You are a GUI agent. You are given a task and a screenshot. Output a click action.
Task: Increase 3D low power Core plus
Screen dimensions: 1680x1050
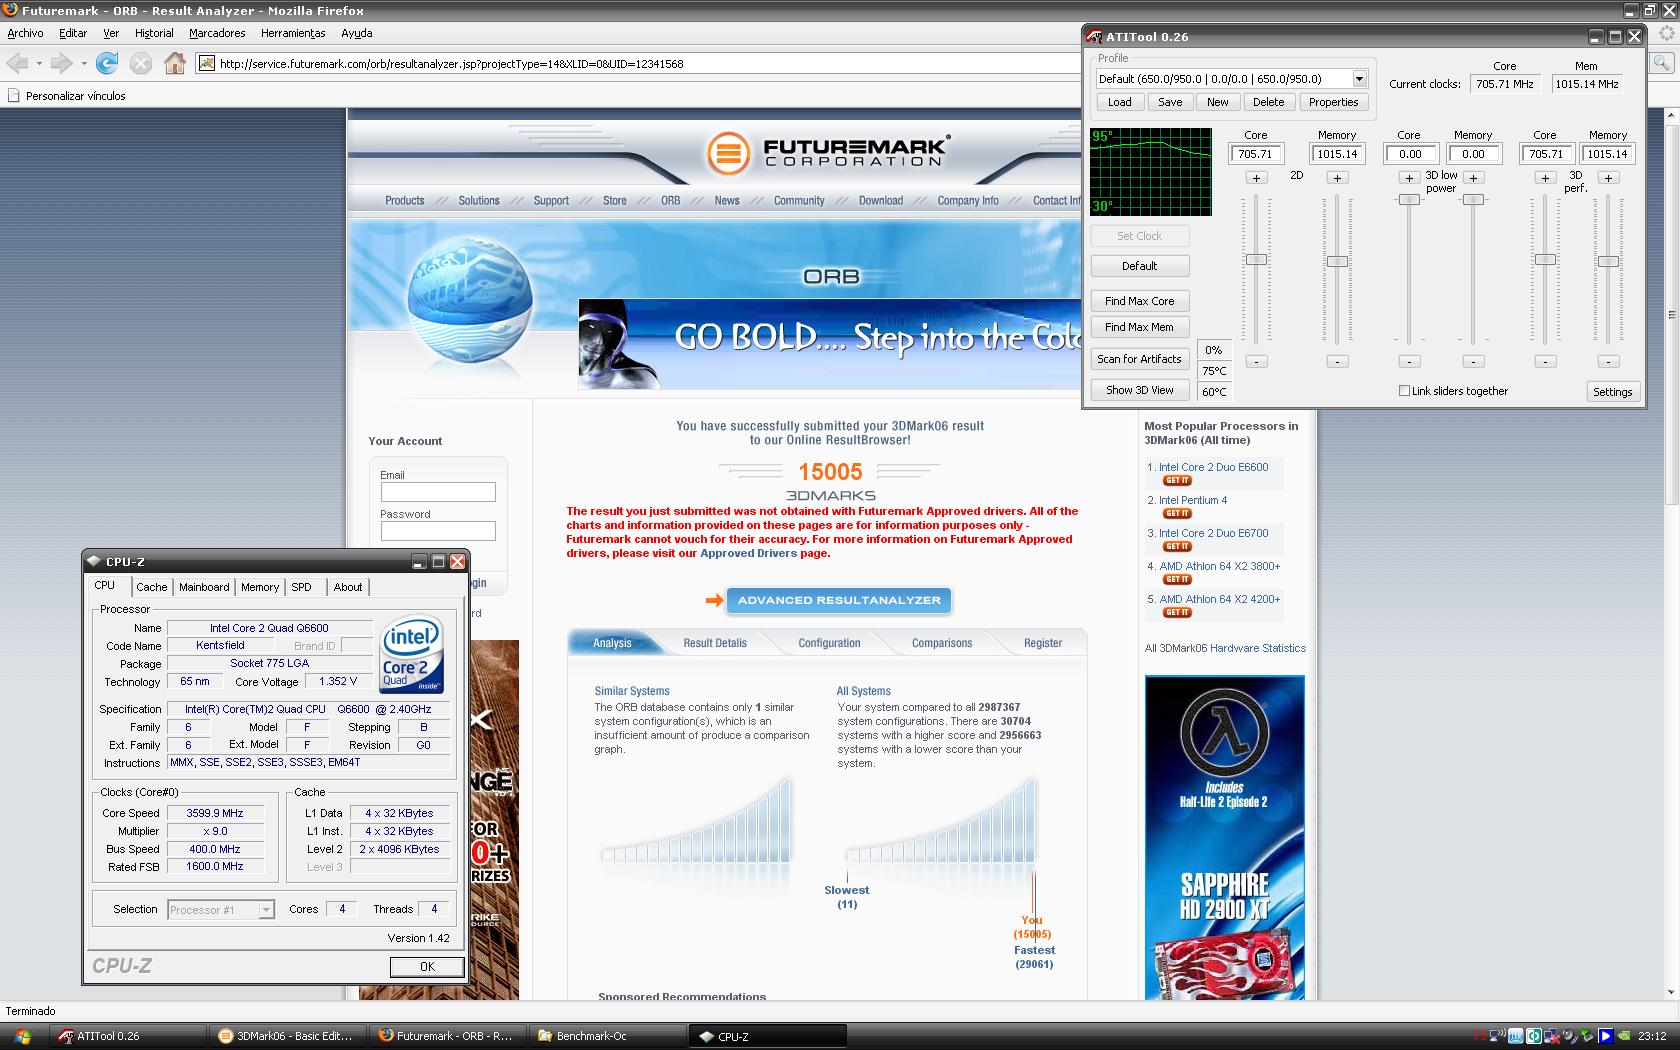click(1409, 177)
